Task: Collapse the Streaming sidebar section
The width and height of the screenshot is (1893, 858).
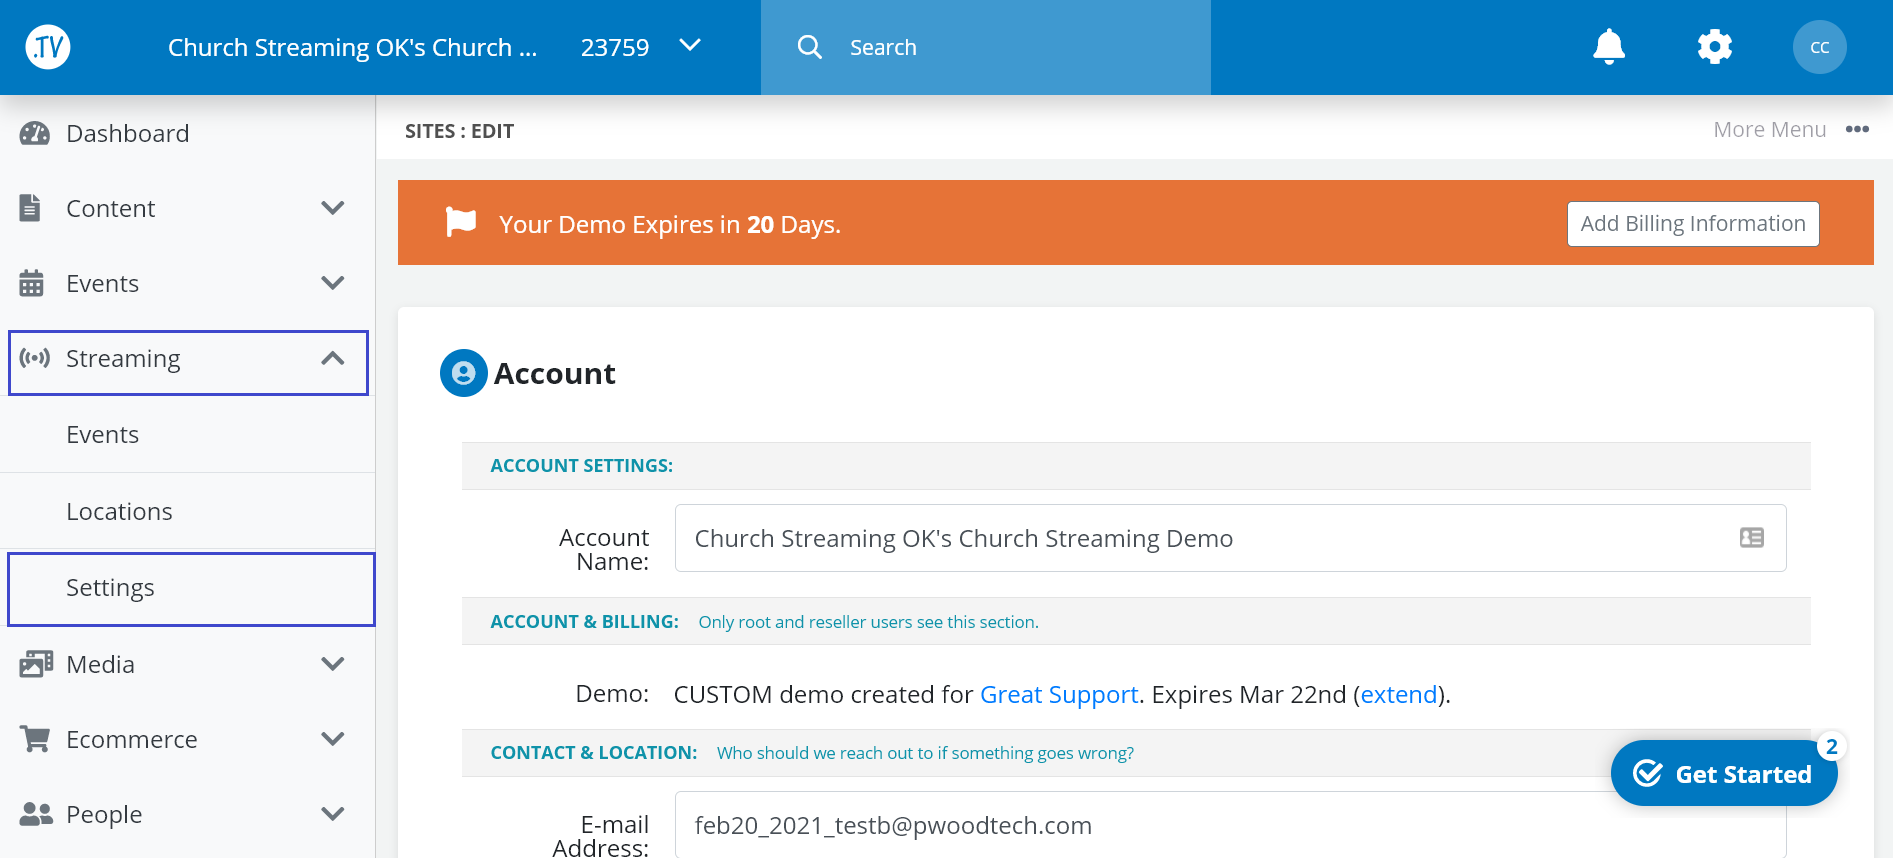Action: [332, 359]
